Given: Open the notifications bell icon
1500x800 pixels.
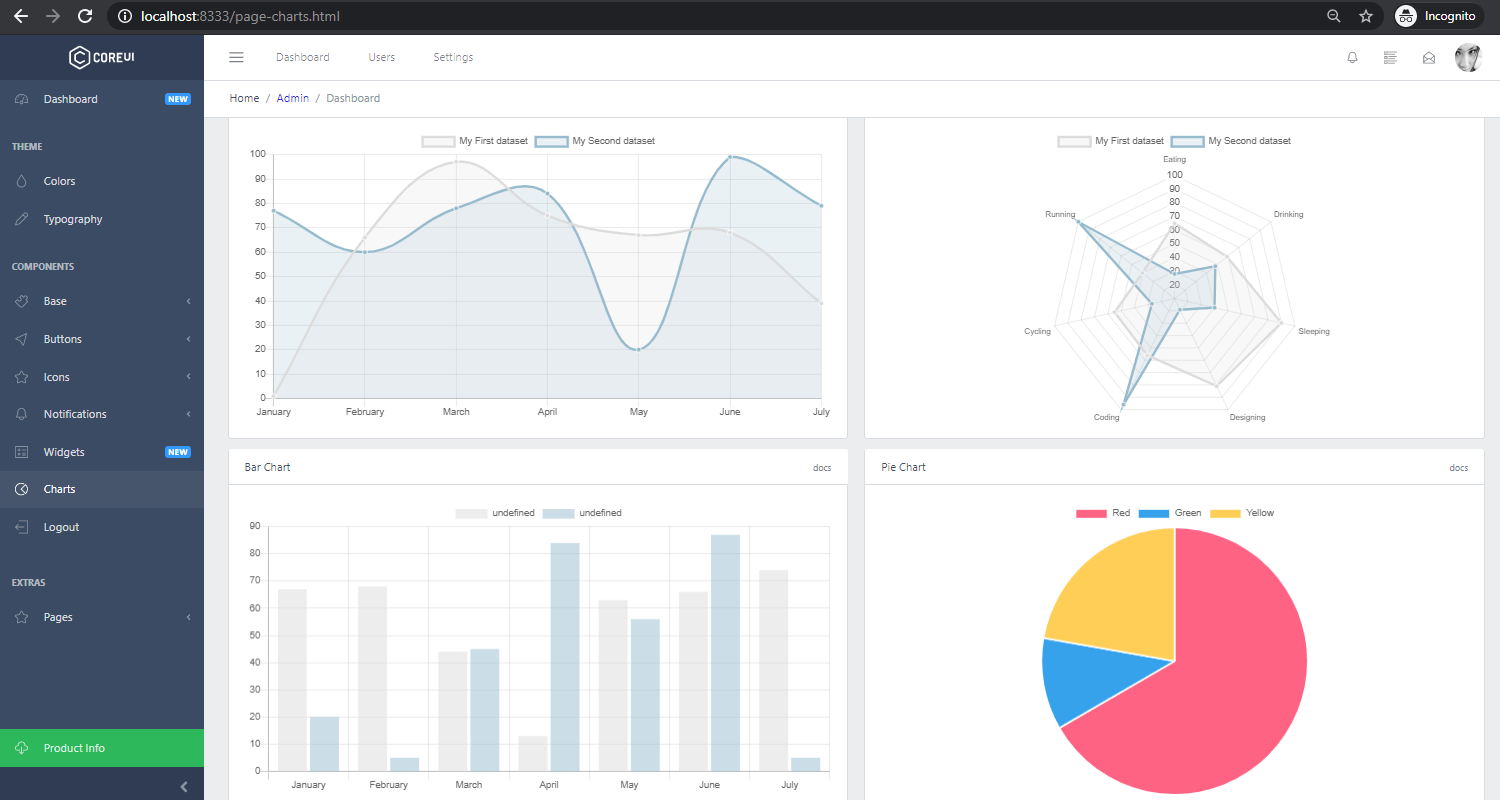Looking at the screenshot, I should 1352,57.
